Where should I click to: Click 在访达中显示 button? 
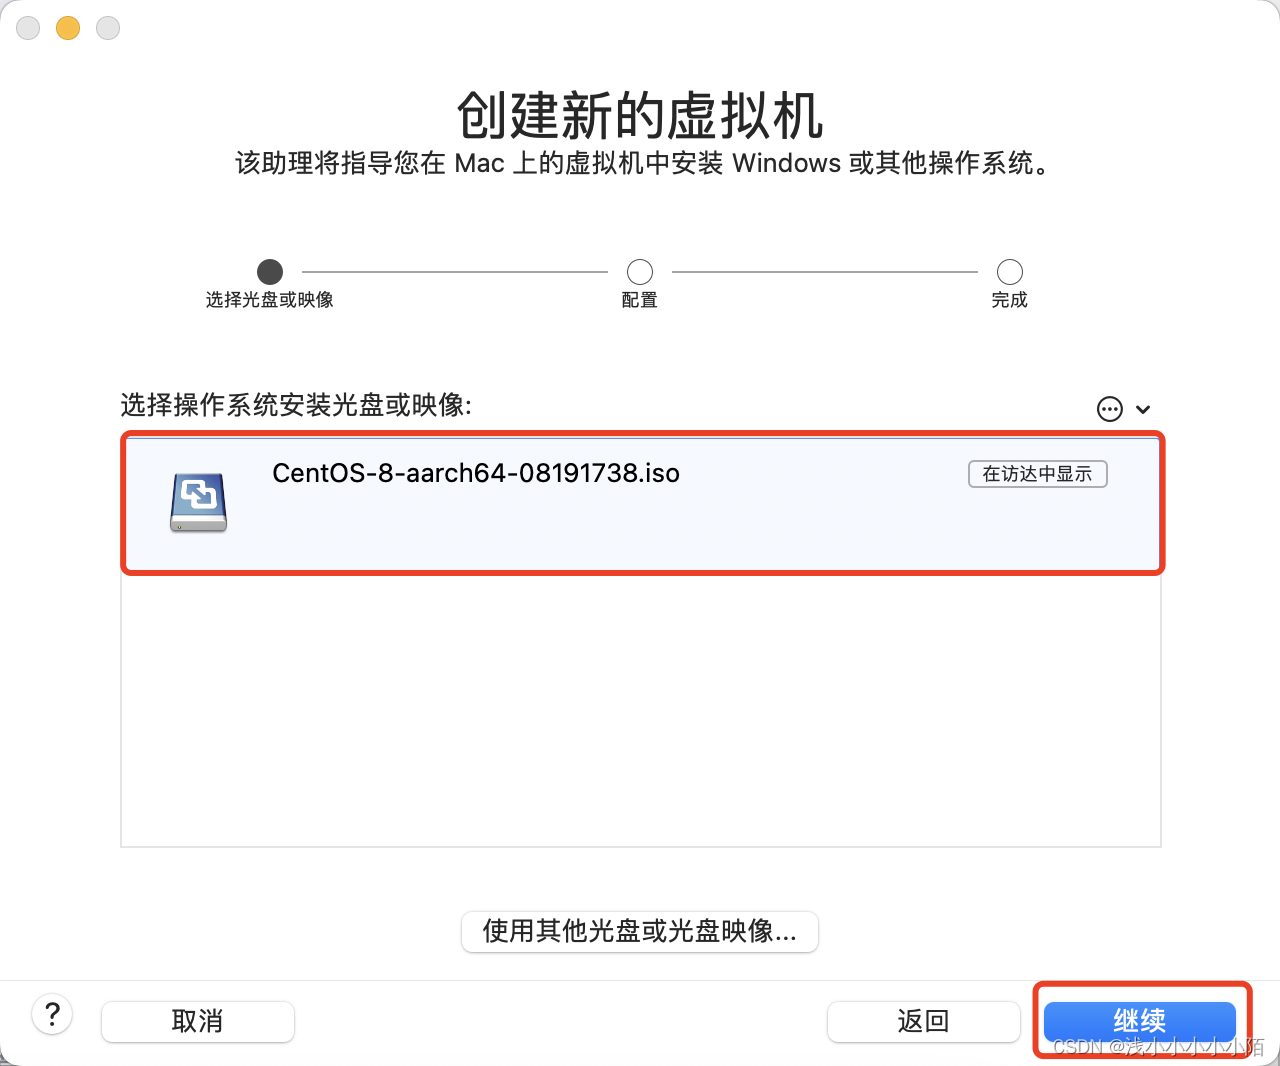1038,474
